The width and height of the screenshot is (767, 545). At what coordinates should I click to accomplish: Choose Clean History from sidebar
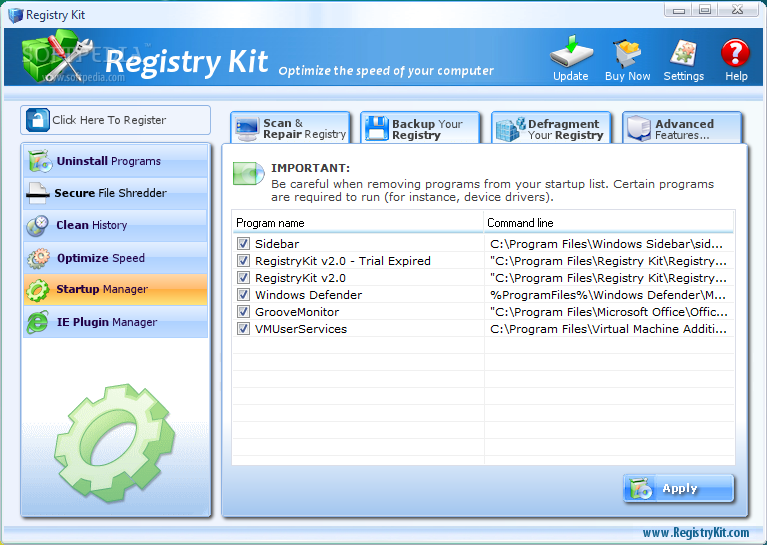click(x=115, y=226)
